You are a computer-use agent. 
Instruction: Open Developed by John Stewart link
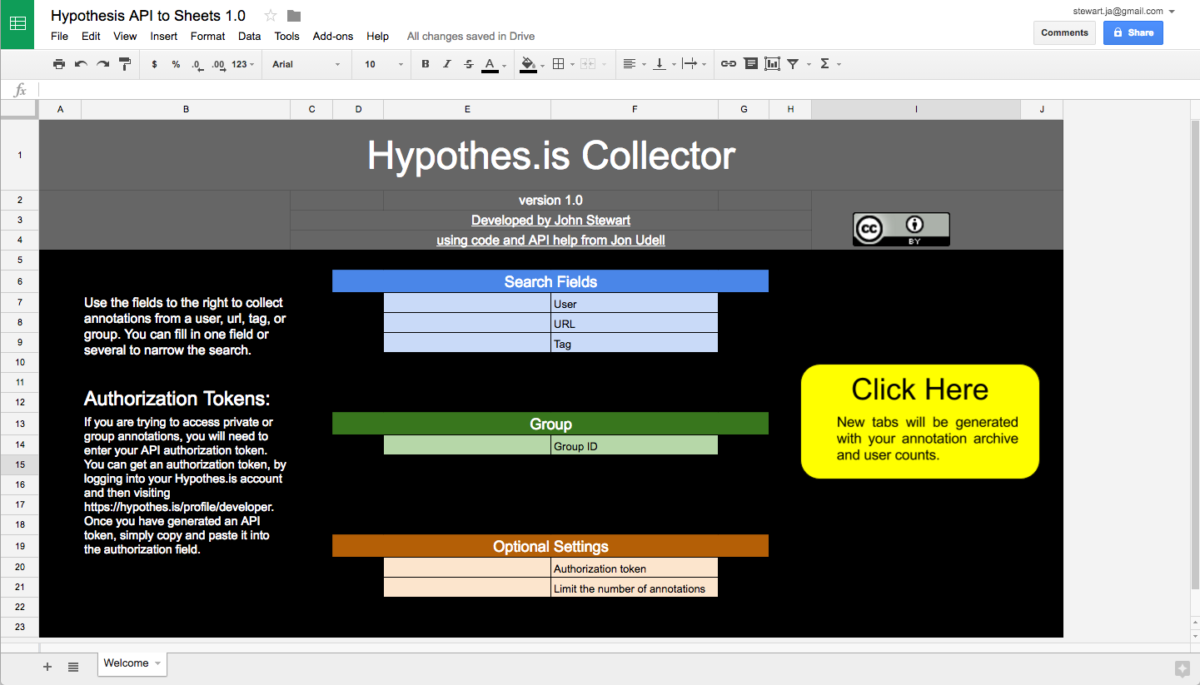point(551,220)
